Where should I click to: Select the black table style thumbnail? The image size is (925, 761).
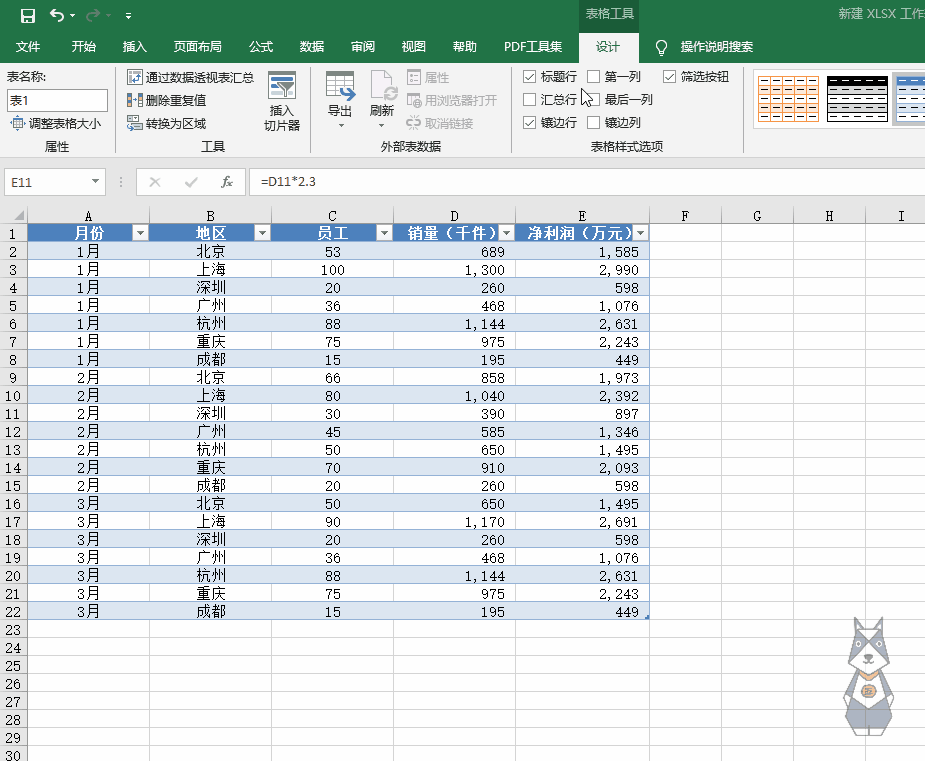[x=857, y=99]
